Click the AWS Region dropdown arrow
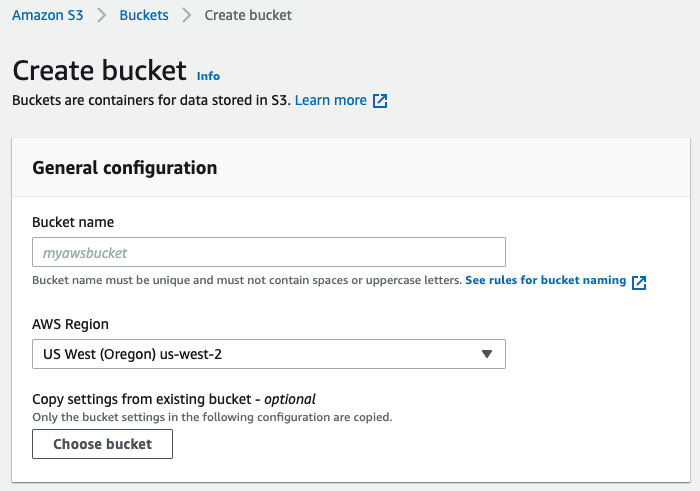 coord(487,354)
